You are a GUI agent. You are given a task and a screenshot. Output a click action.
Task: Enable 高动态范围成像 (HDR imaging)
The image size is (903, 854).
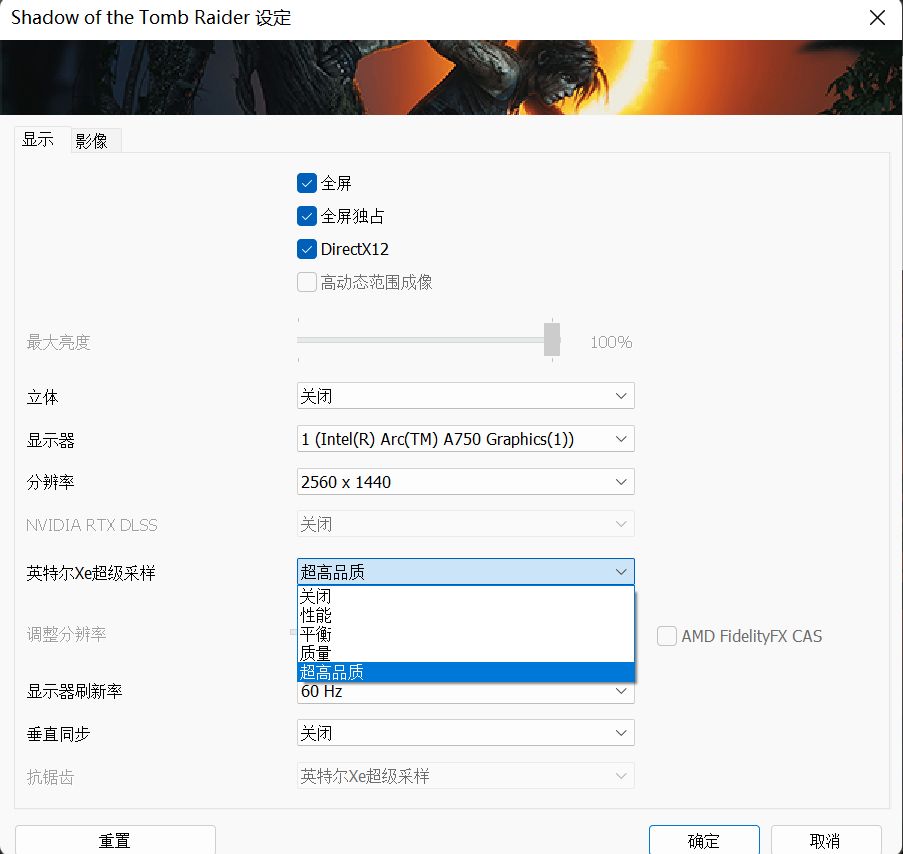(307, 282)
